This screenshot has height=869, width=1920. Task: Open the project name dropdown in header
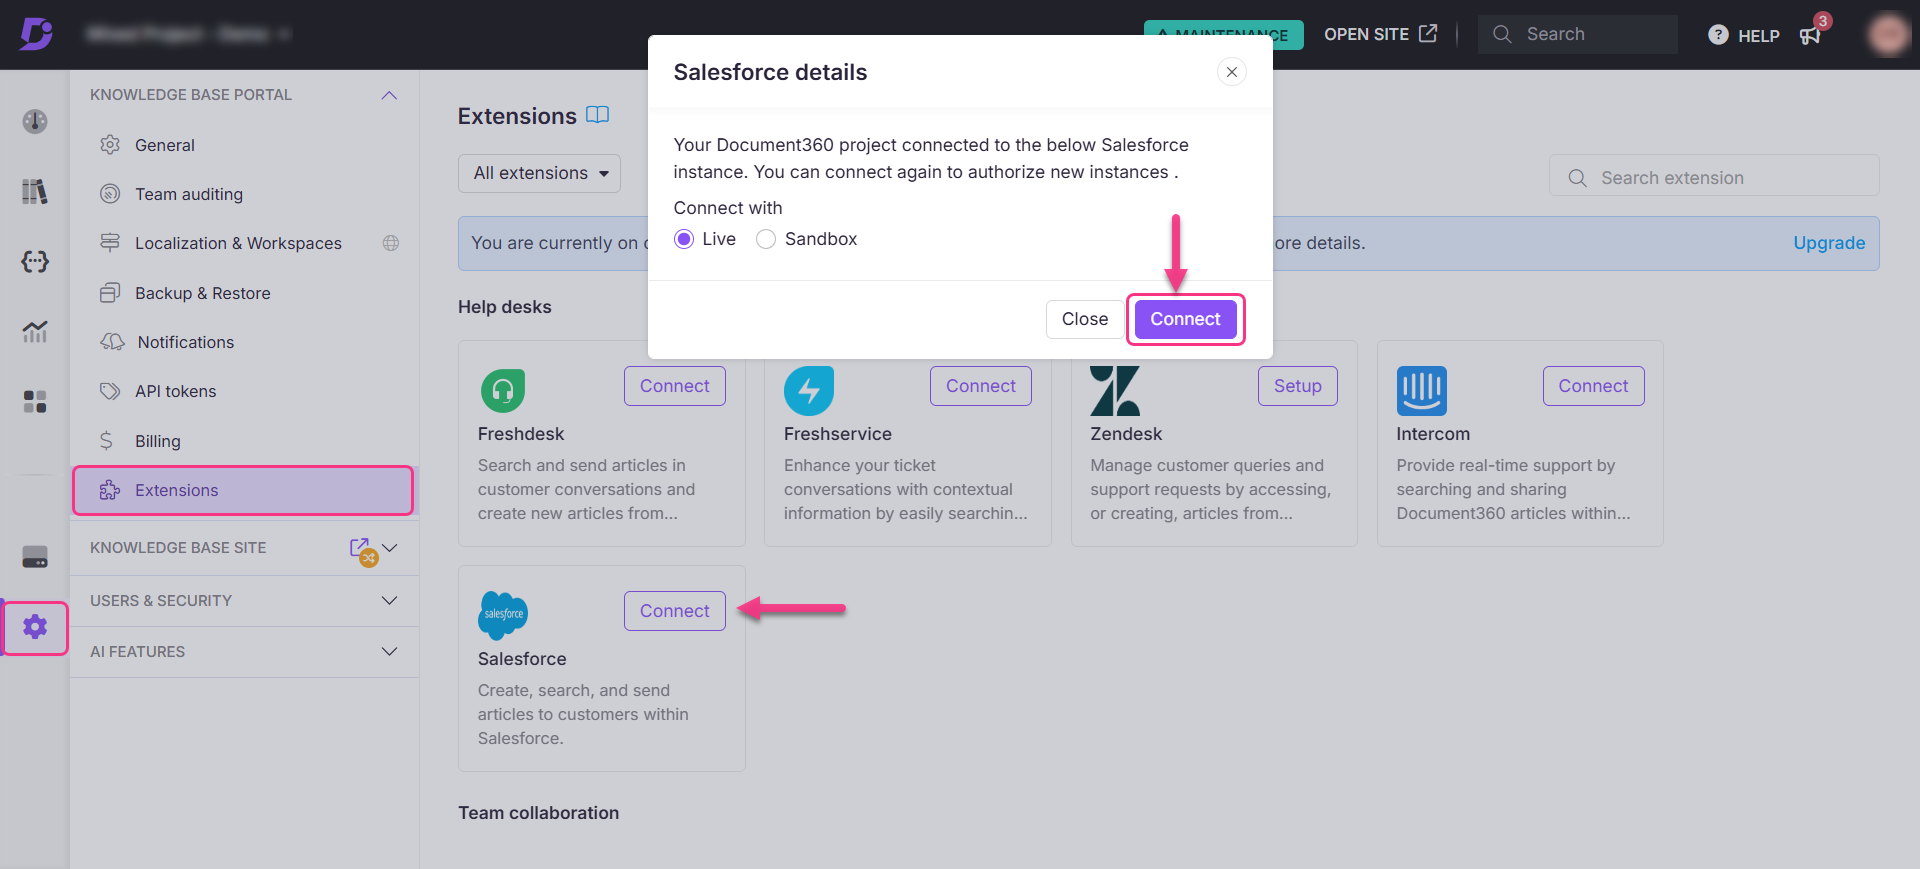click(188, 34)
